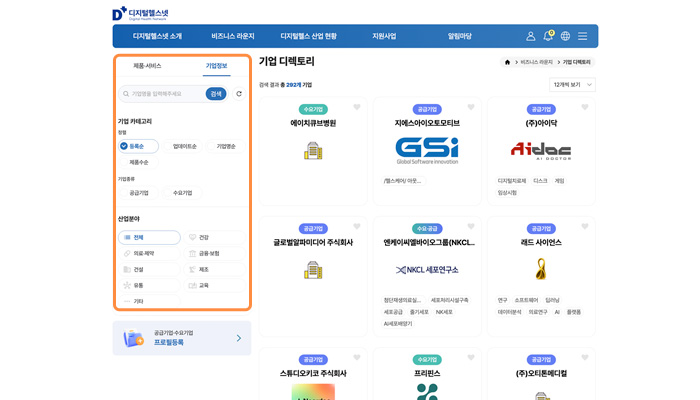Open the 알림마당 menu
This screenshot has width=700, height=400.
(459, 36)
